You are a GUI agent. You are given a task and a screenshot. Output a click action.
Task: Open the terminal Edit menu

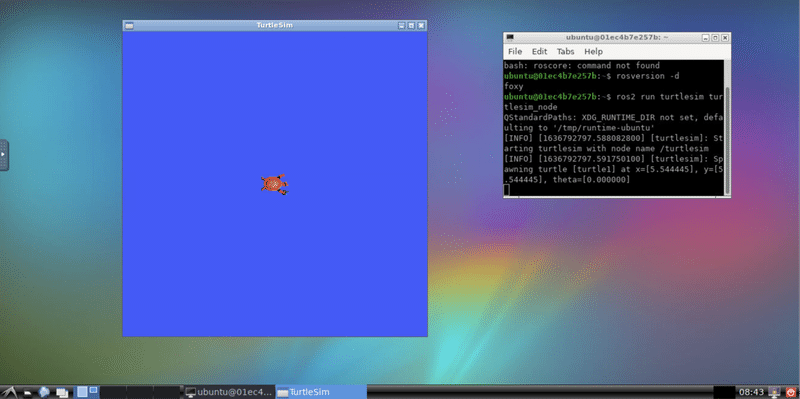(539, 52)
